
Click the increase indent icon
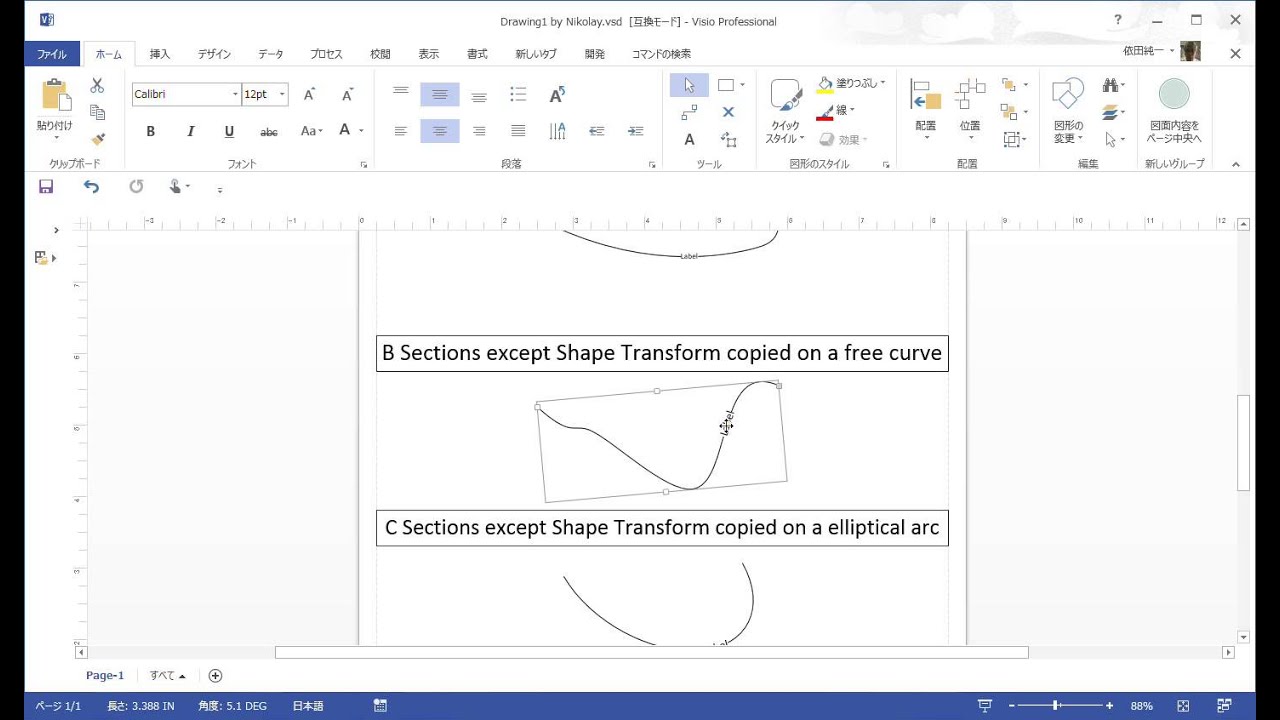(635, 131)
